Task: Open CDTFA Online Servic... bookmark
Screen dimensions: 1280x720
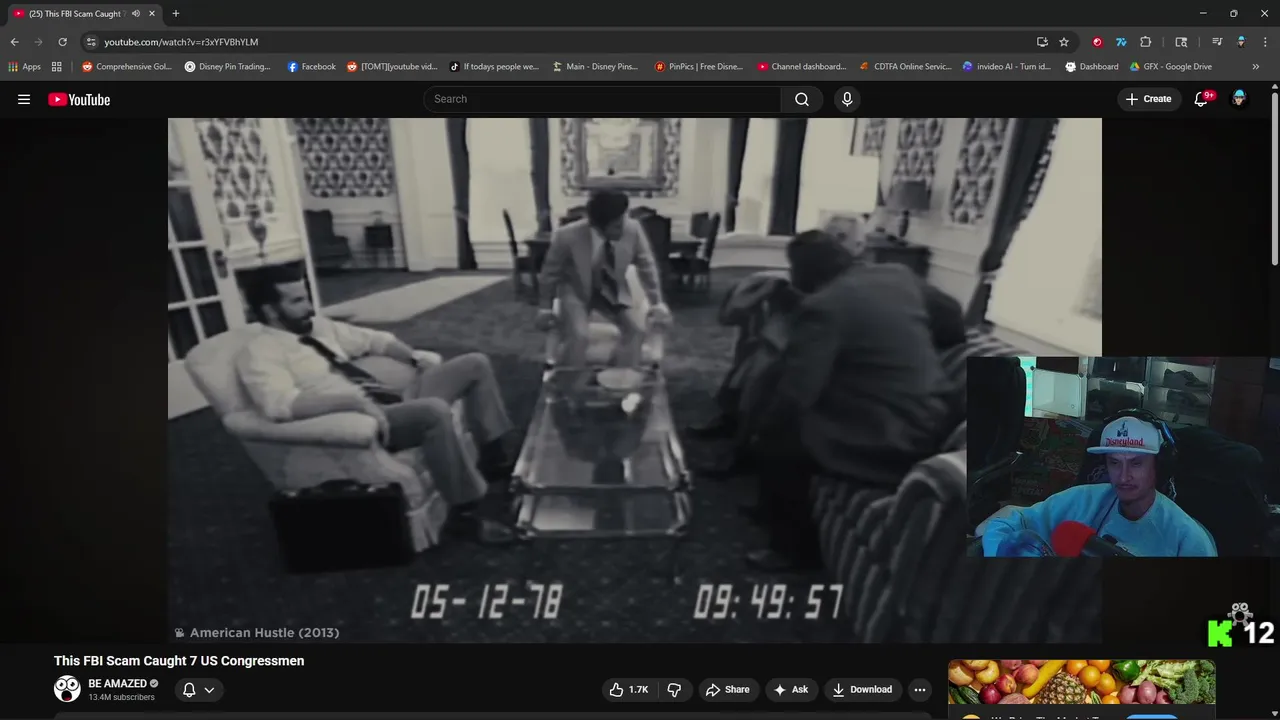Action: 906,67
